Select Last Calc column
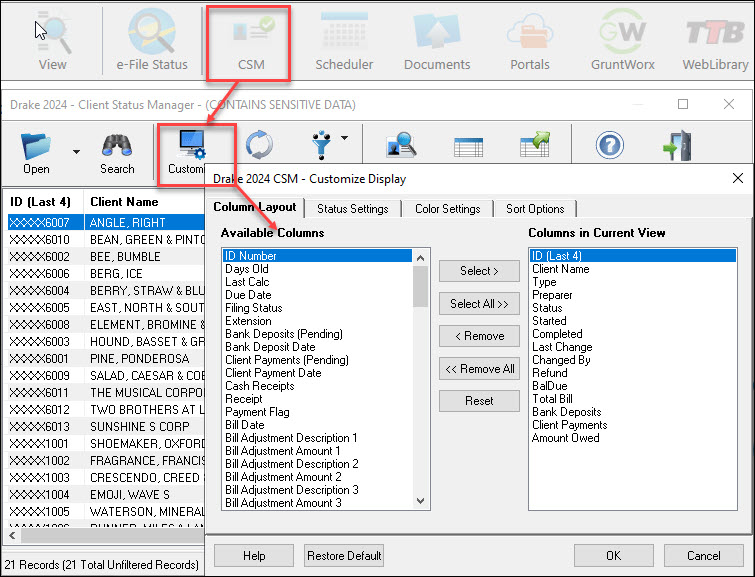 pos(317,282)
